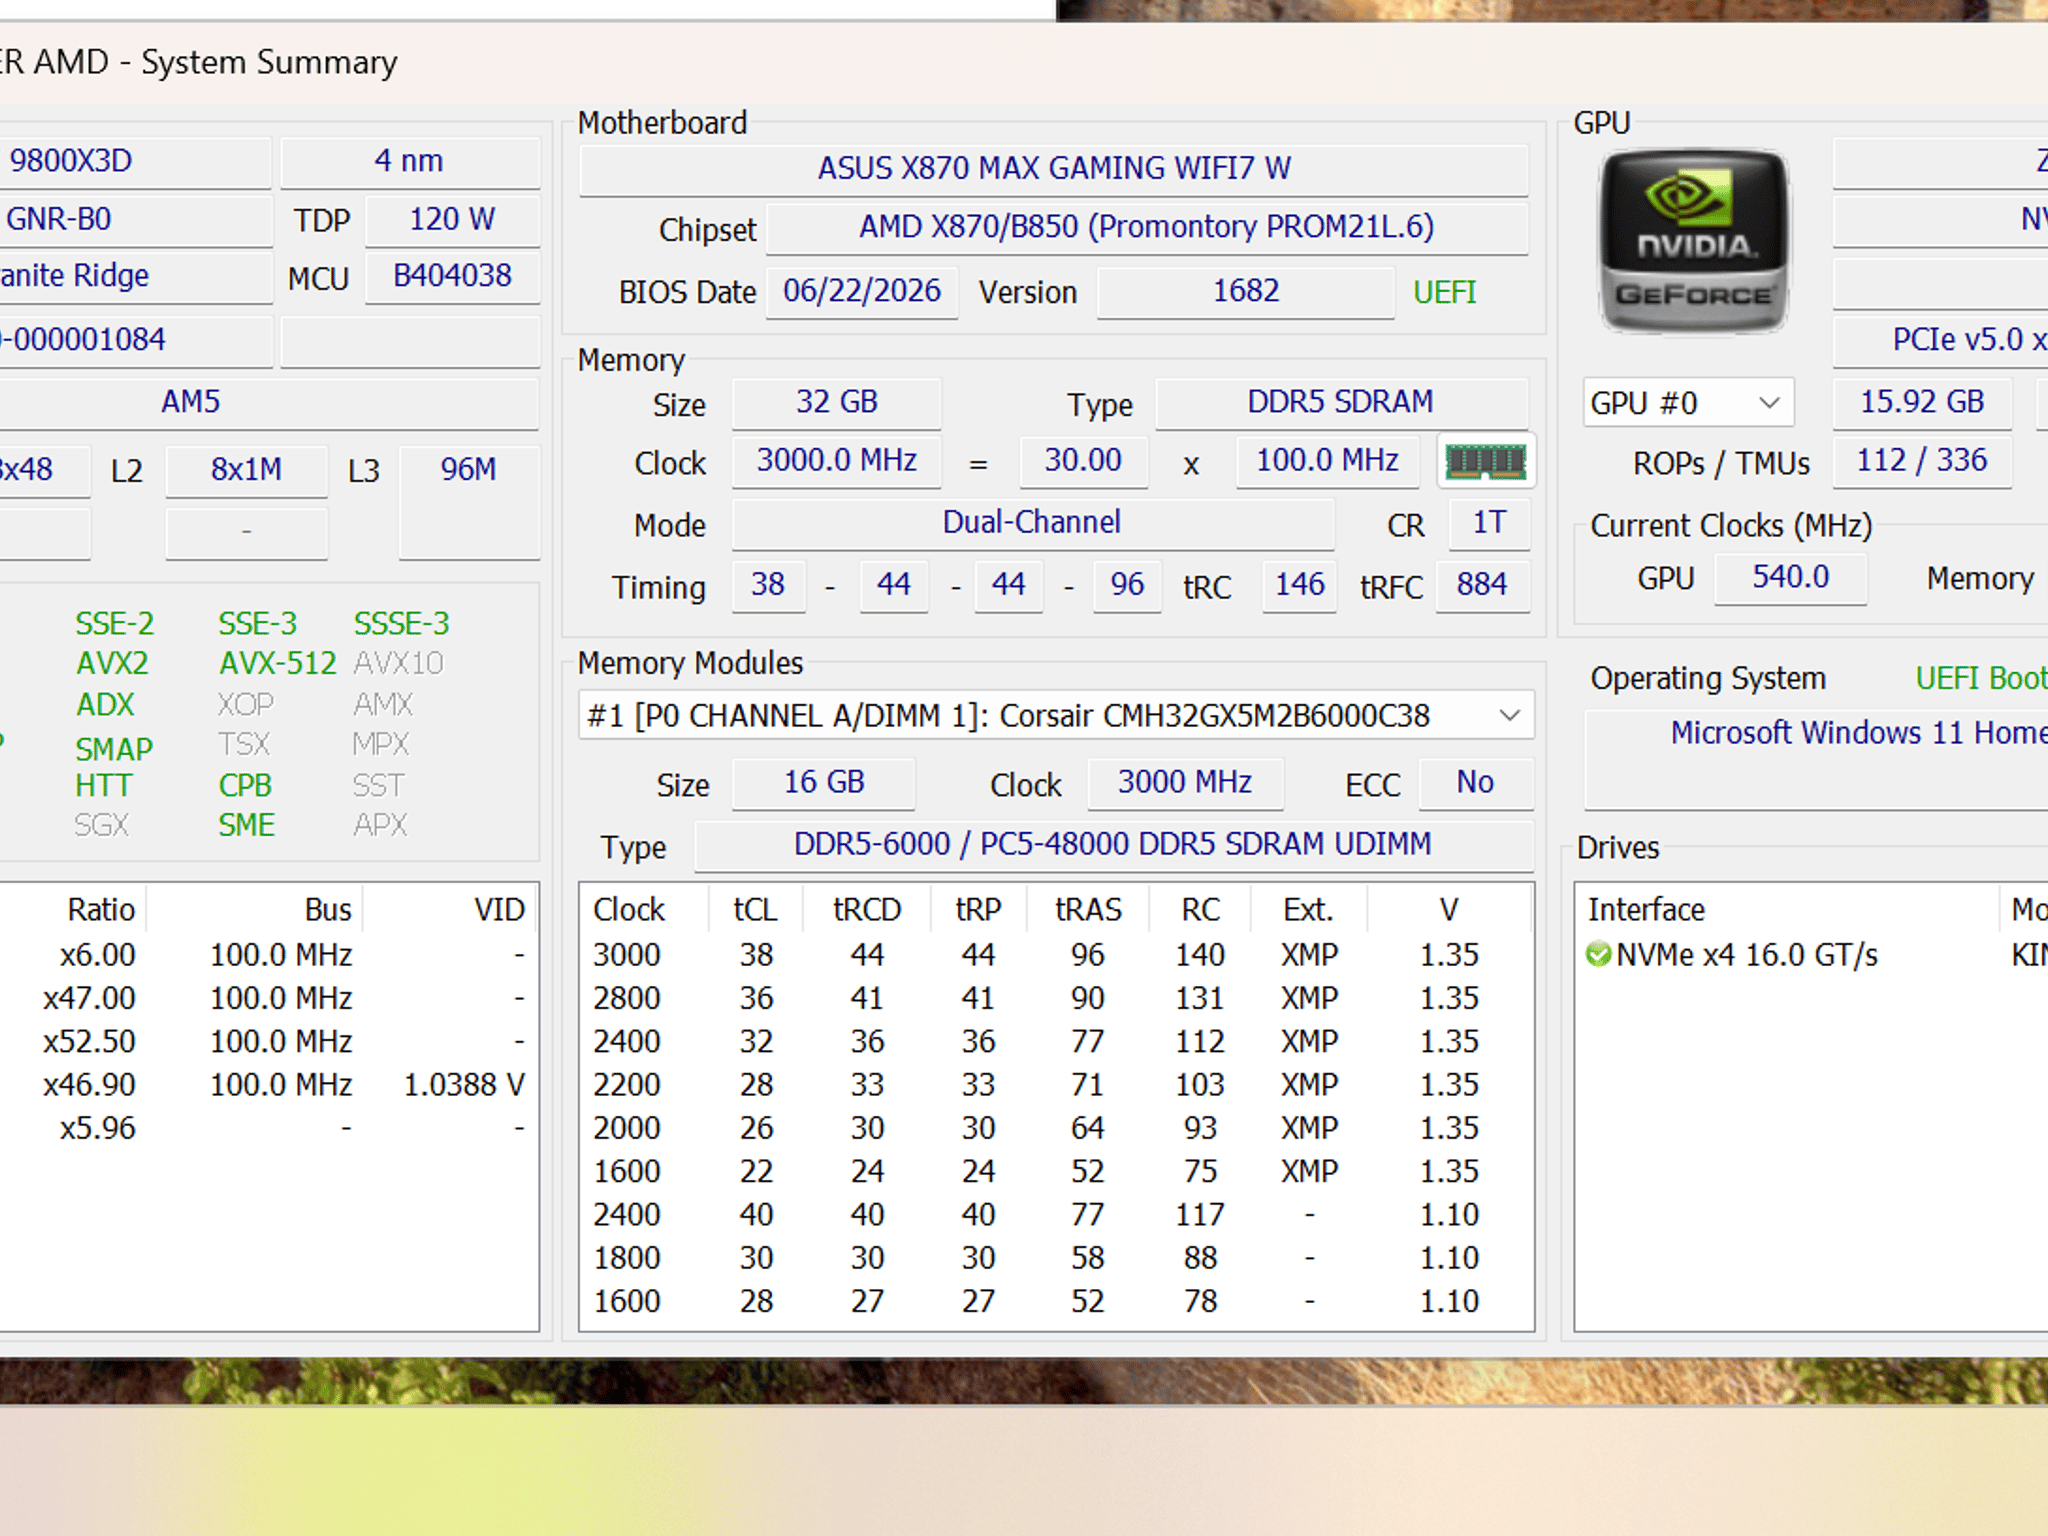Image resolution: width=2048 pixels, height=1536 pixels.
Task: Click the AVX-512 feature label
Action: pos(278,664)
